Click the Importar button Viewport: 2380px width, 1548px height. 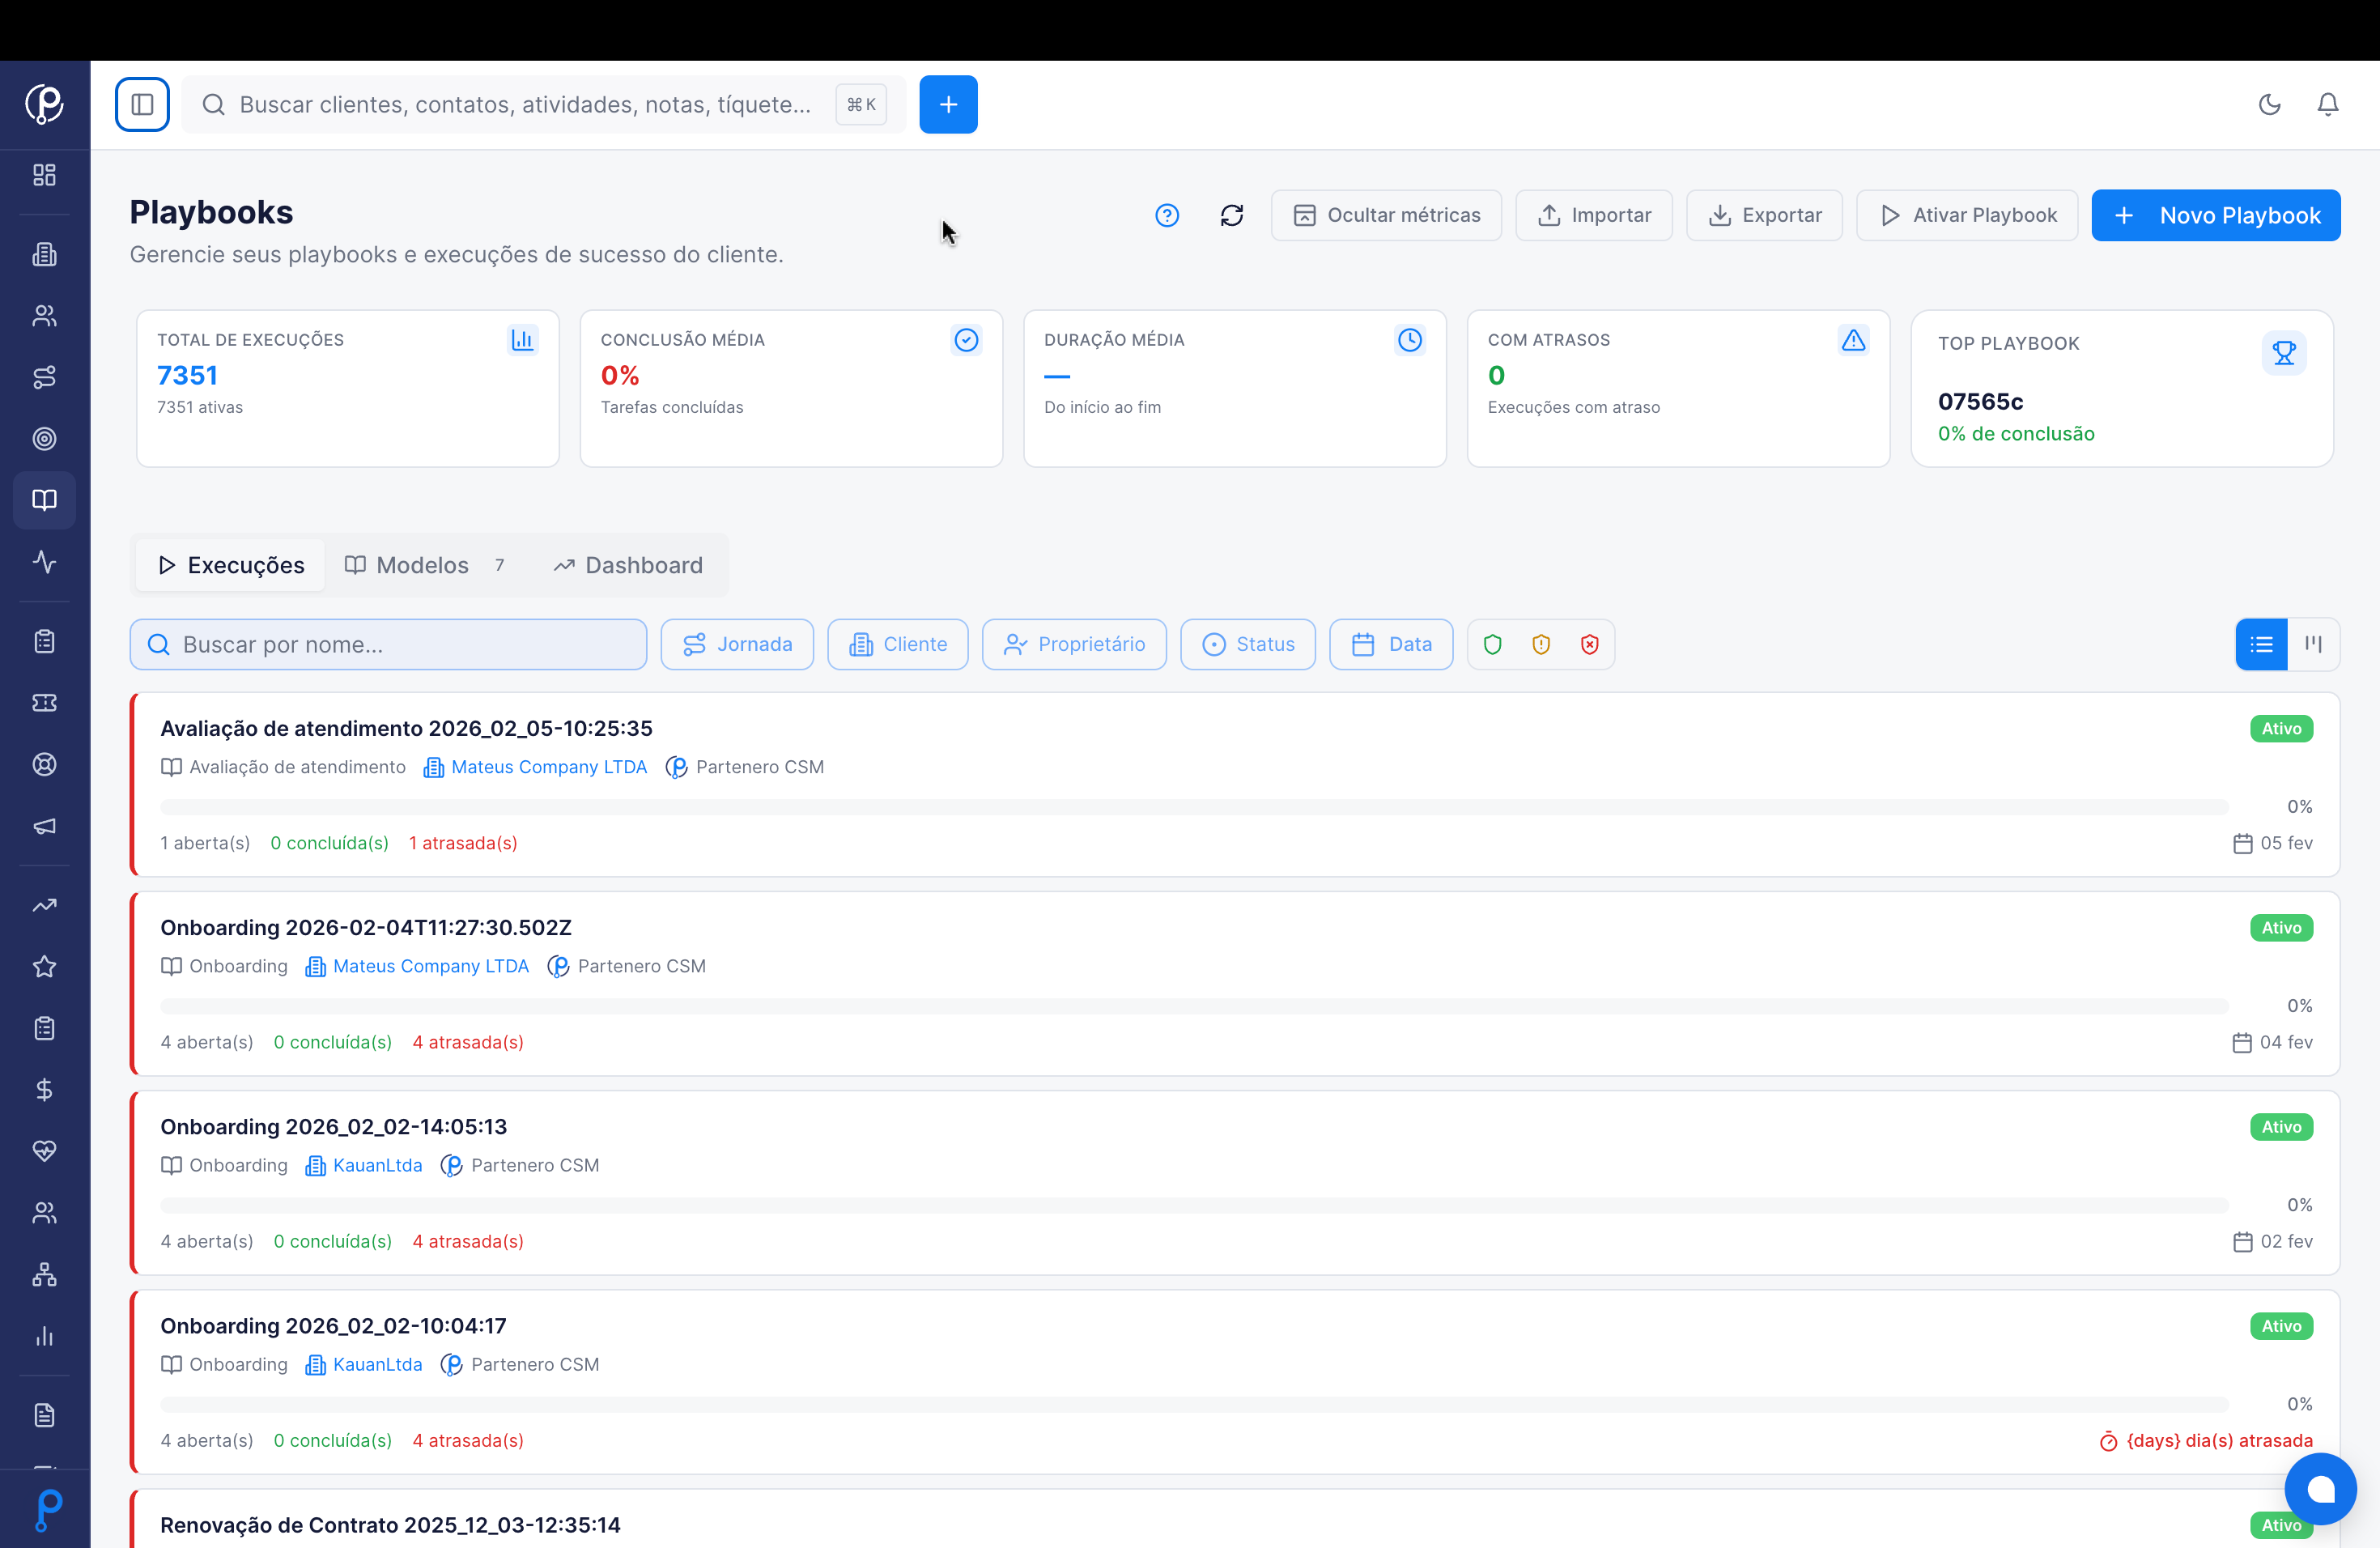[1594, 215]
